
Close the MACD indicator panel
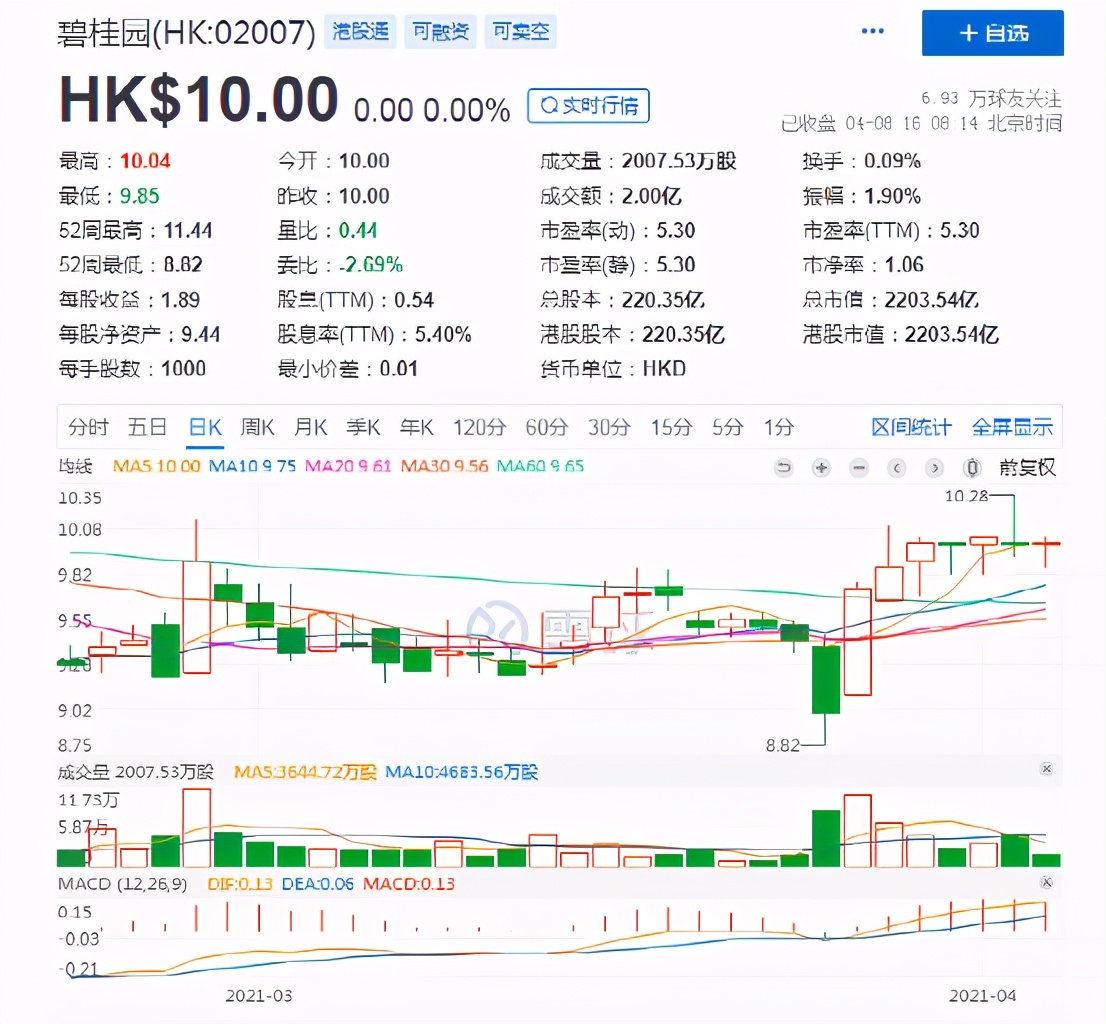tap(1047, 882)
